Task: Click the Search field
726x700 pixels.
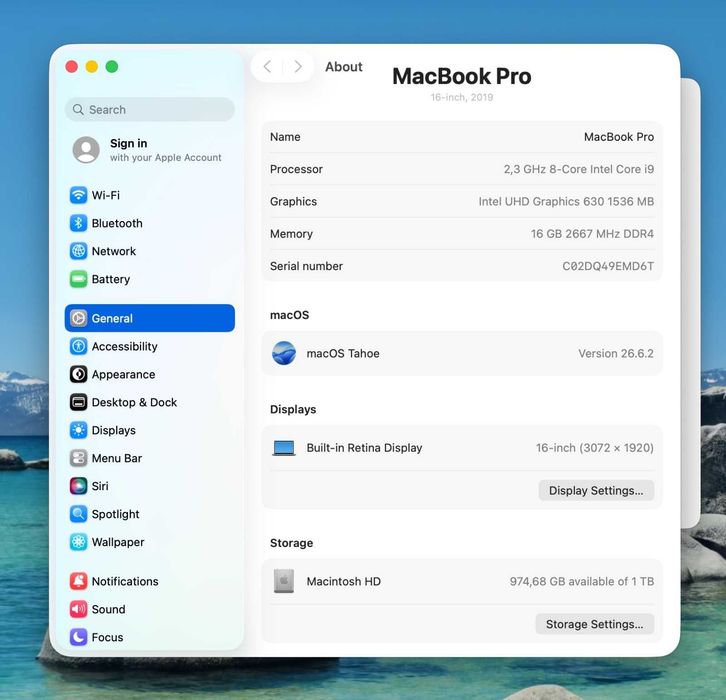Action: tap(150, 110)
